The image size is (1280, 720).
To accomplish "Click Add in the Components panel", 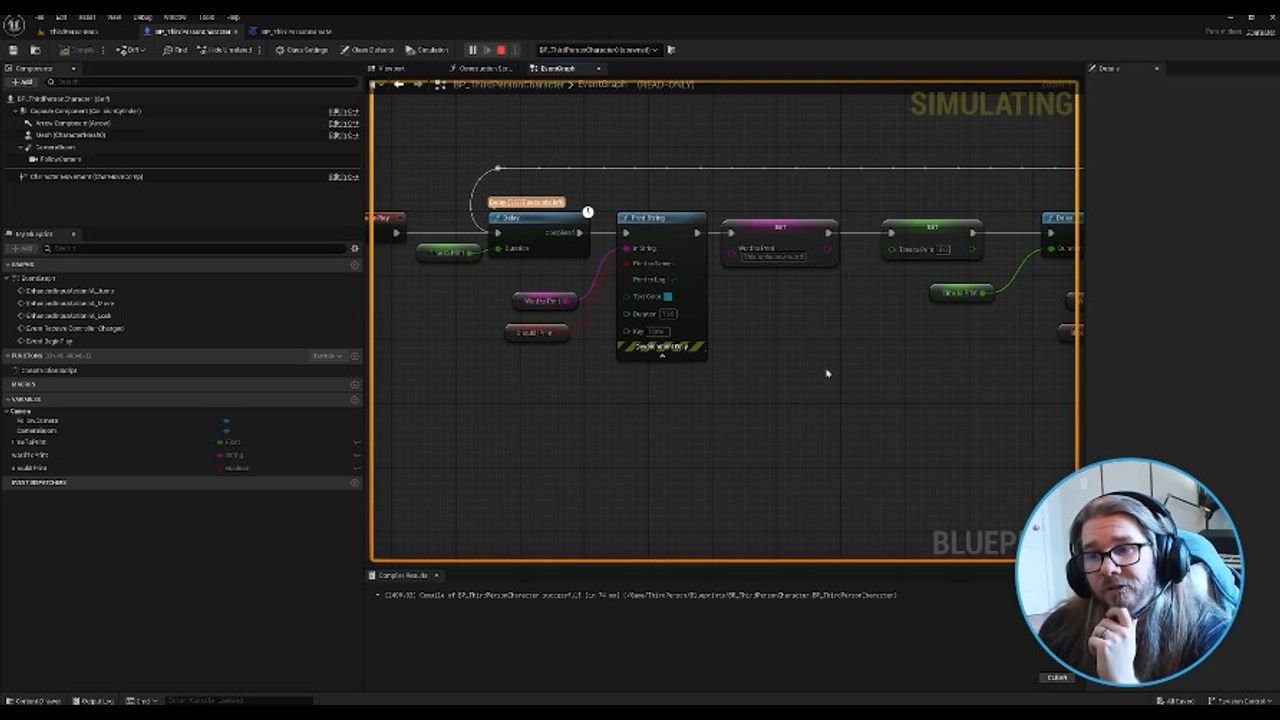I will pos(21,82).
